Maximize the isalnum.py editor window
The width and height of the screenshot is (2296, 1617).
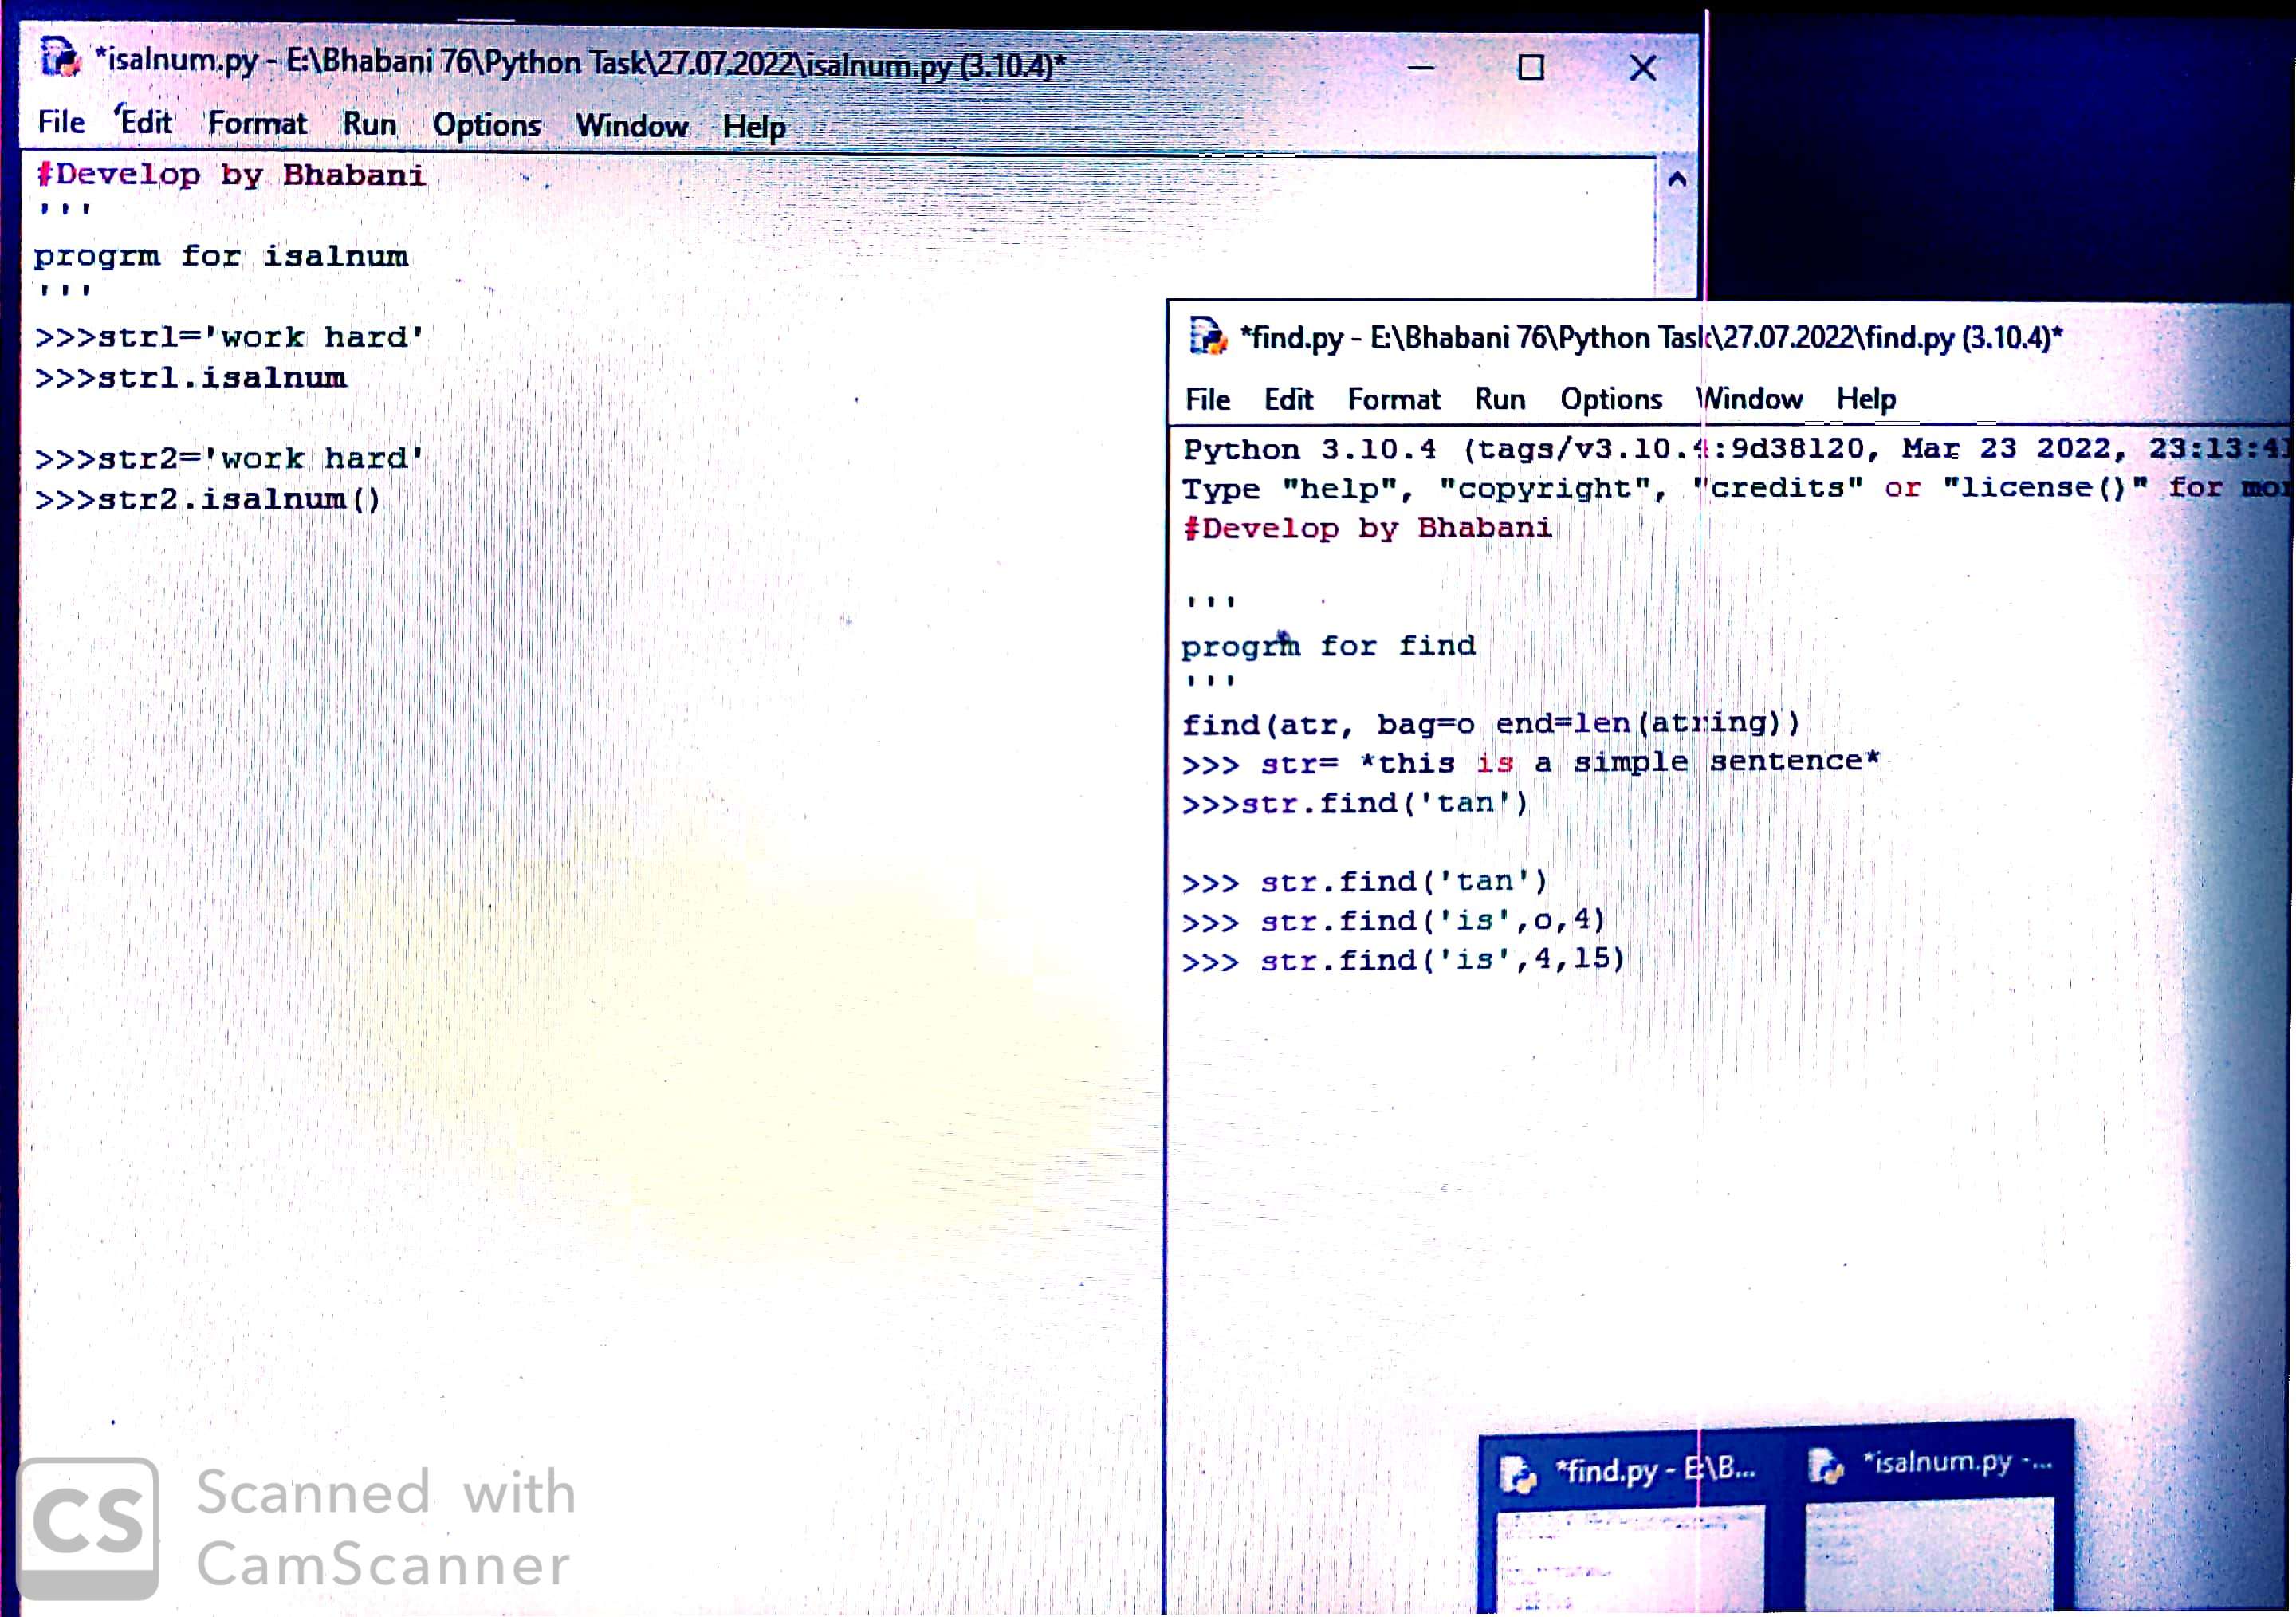[1530, 68]
